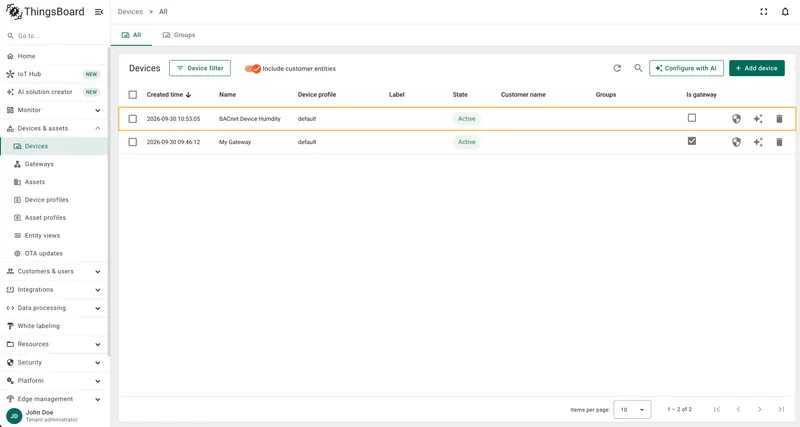Toggle Is gateway for BACnet Device Humidity

[692, 118]
